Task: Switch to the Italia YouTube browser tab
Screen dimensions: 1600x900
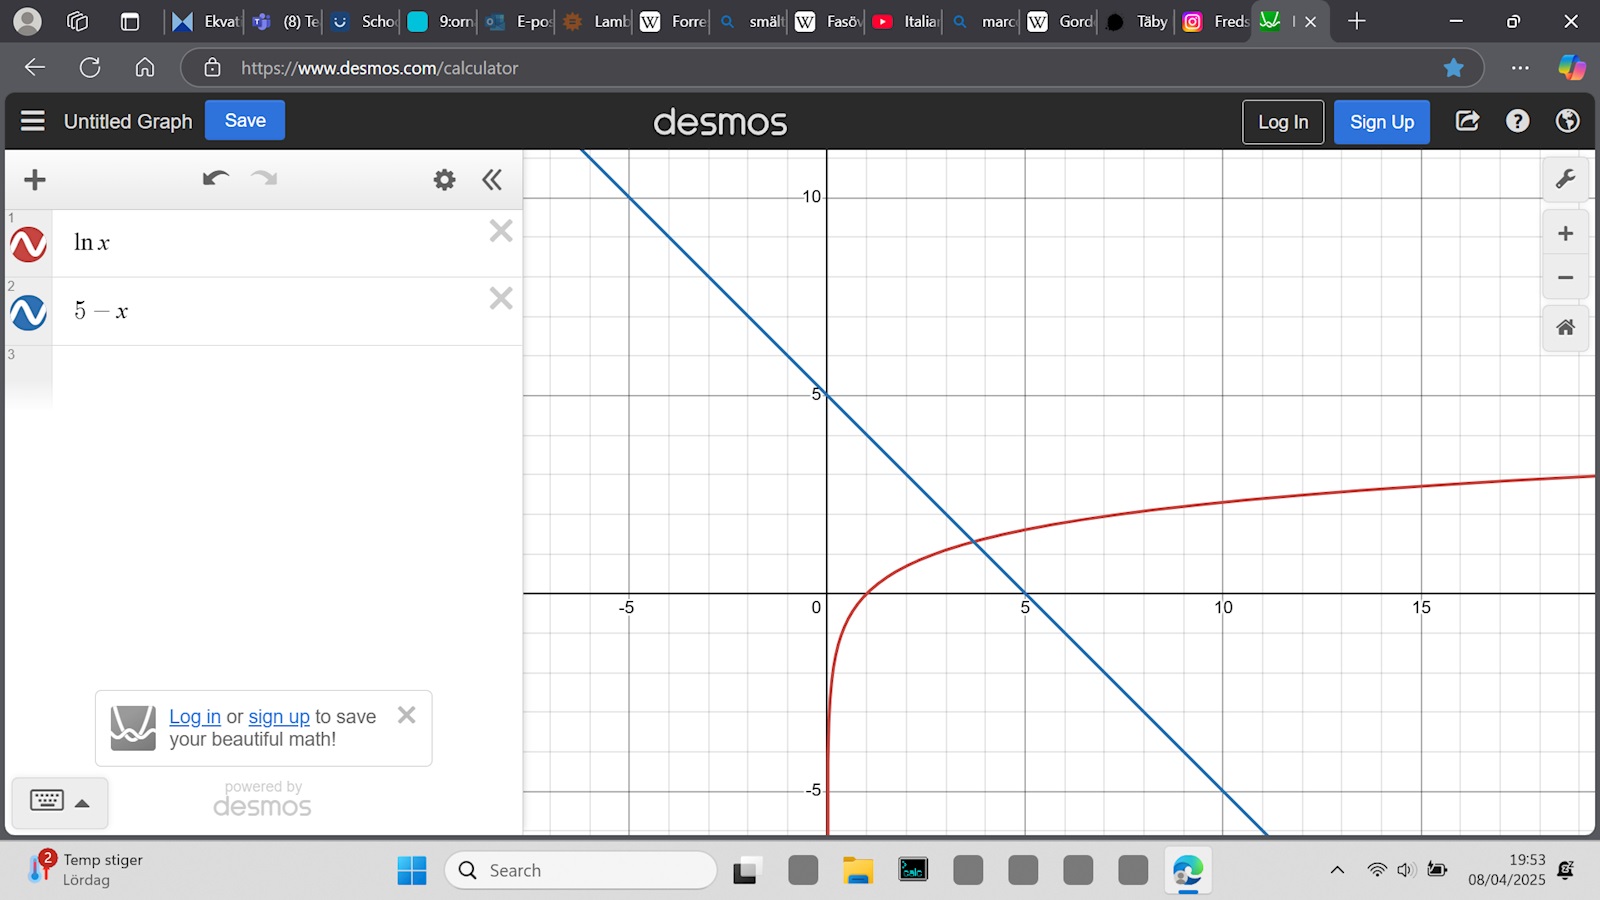Action: point(907,21)
